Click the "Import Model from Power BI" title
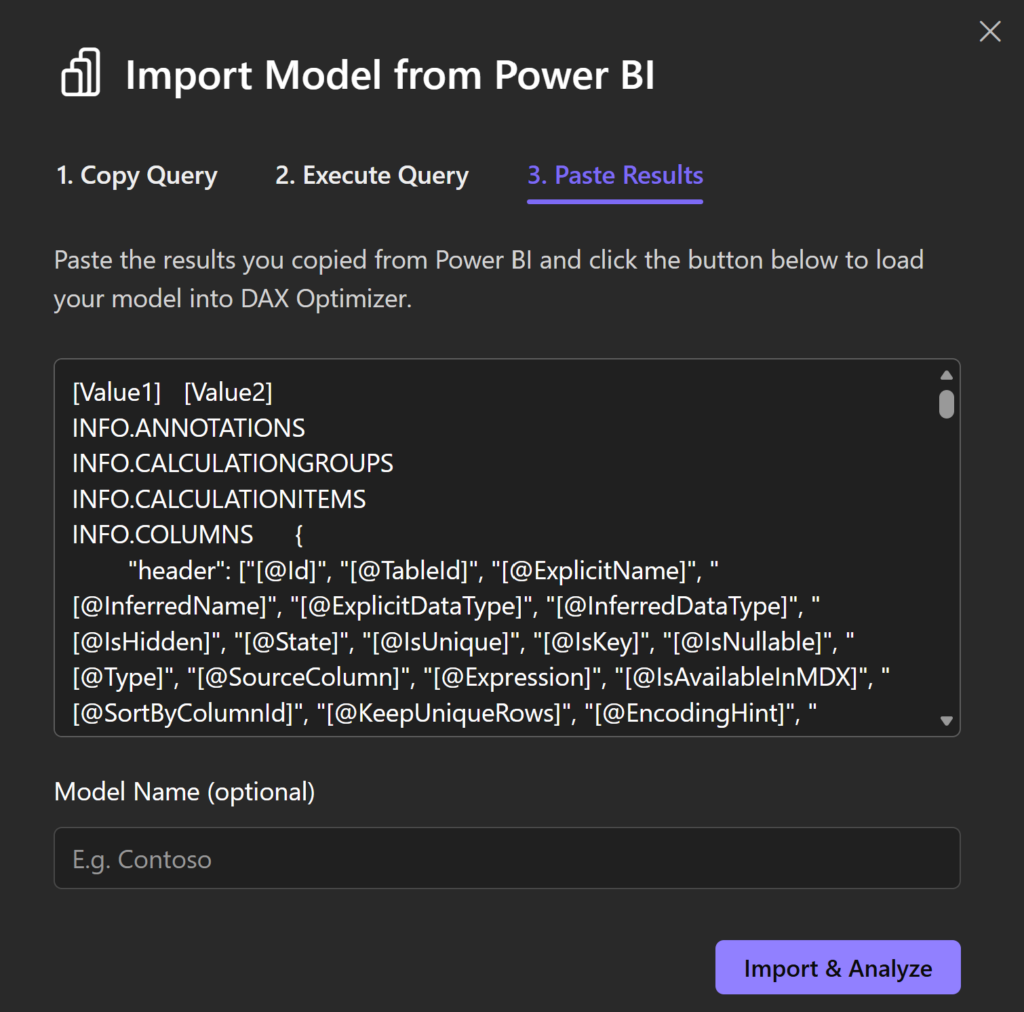The height and width of the screenshot is (1012, 1024). 390,77
